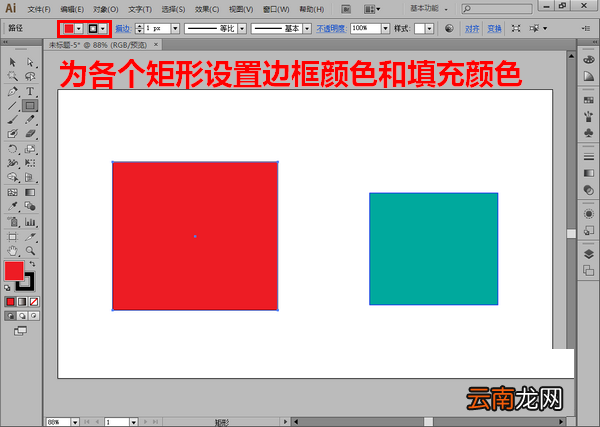Select the Paintbrush tool
This screenshot has height=427, width=600.
click(12, 120)
